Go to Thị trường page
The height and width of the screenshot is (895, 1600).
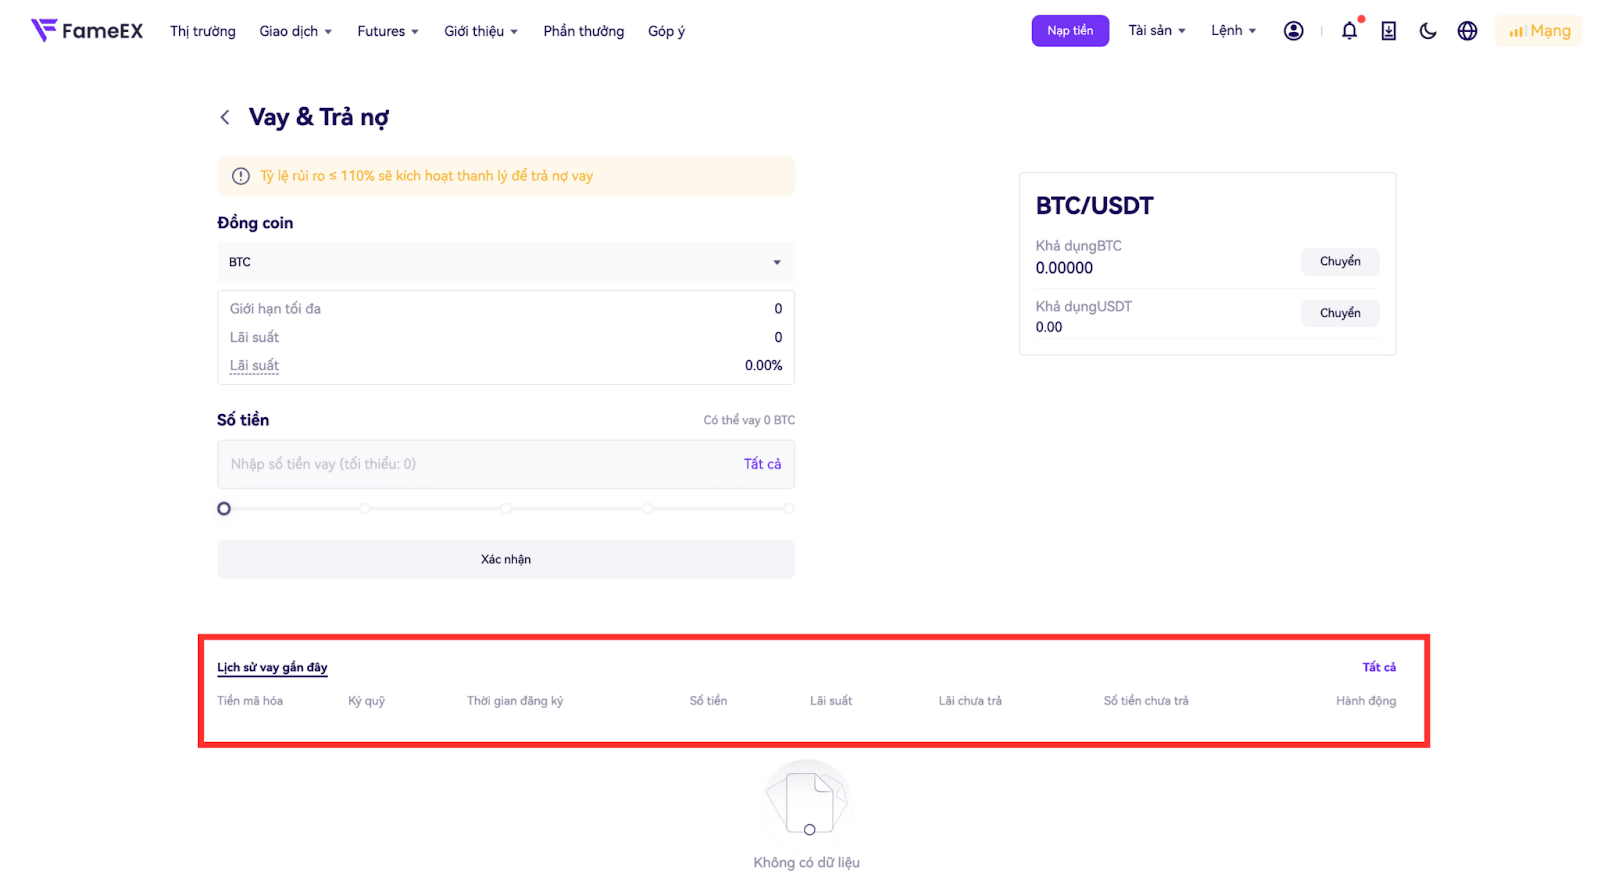(203, 31)
